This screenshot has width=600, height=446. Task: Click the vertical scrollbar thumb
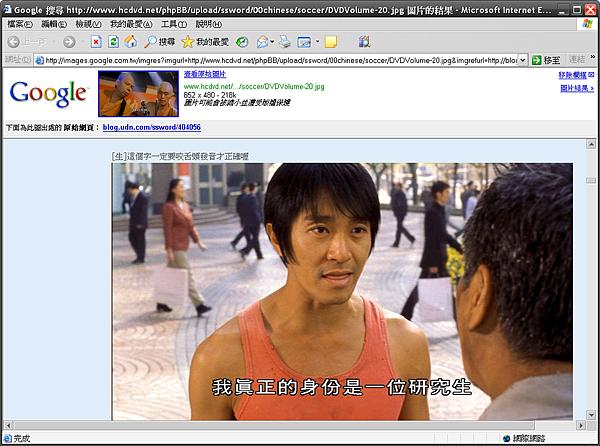[x=591, y=181]
